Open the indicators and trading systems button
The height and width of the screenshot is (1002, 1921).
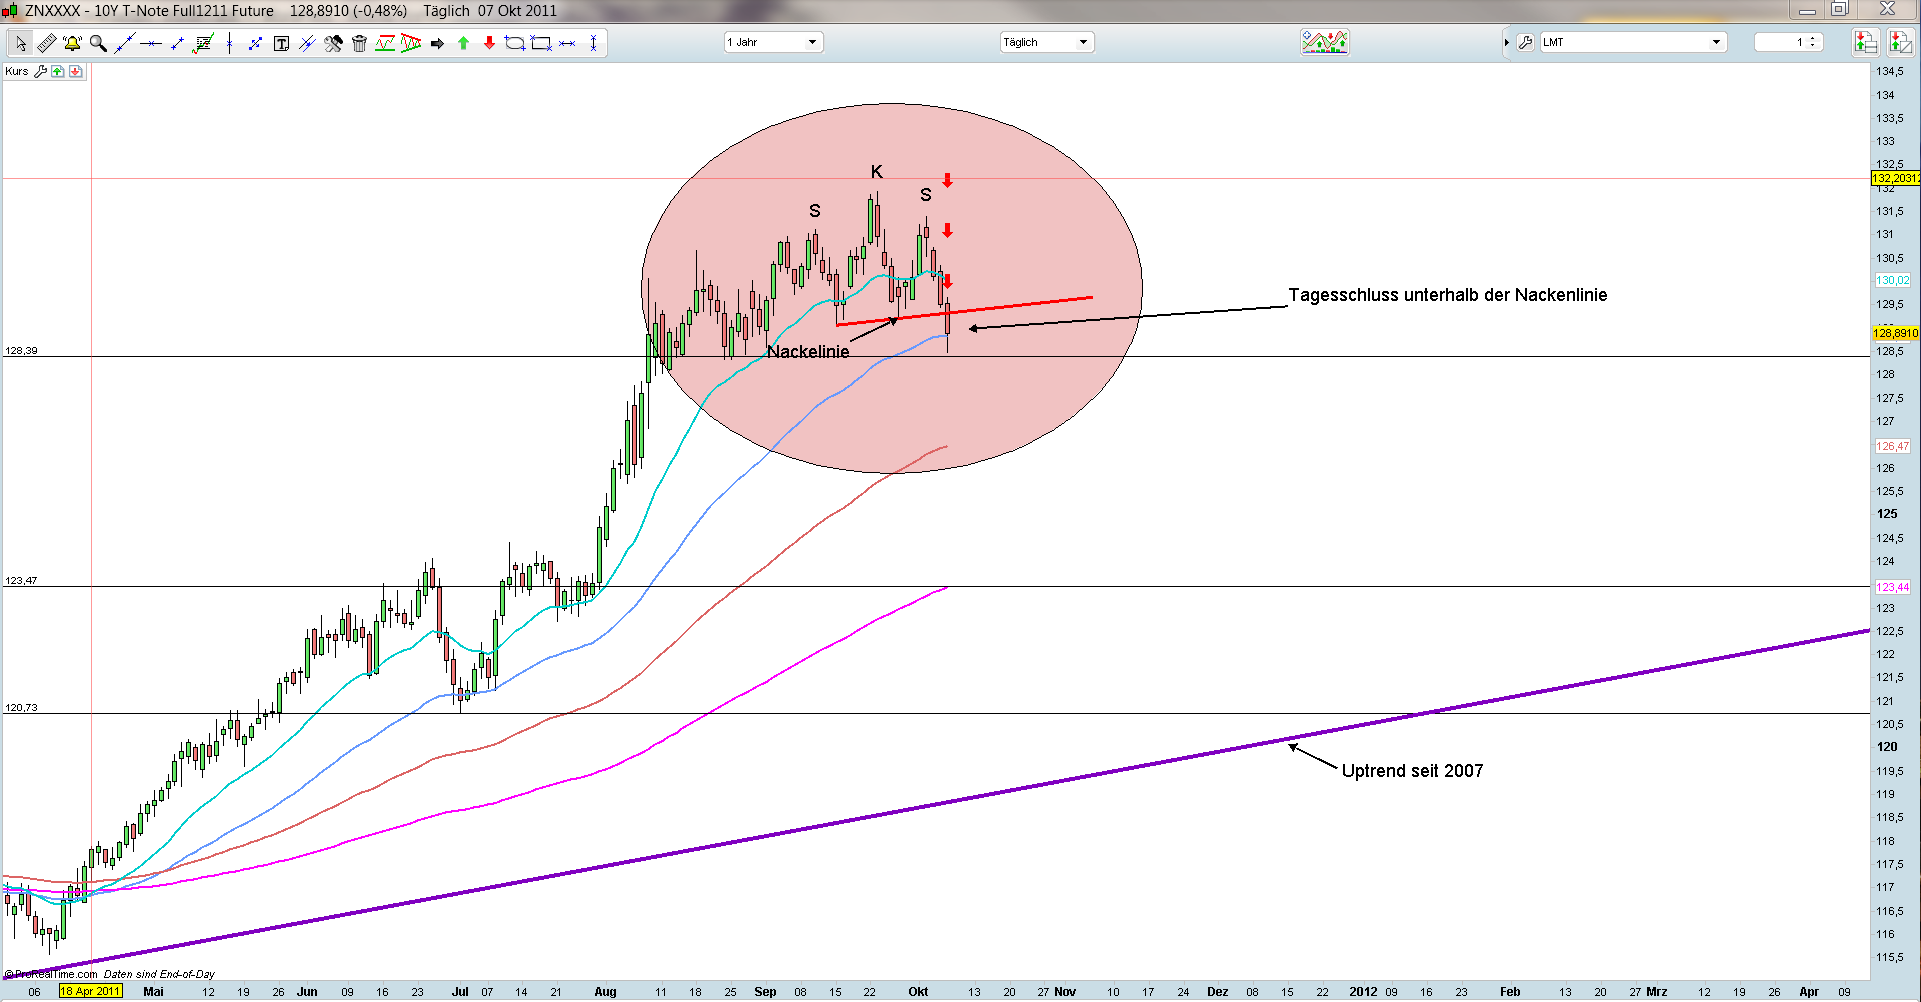(1324, 42)
